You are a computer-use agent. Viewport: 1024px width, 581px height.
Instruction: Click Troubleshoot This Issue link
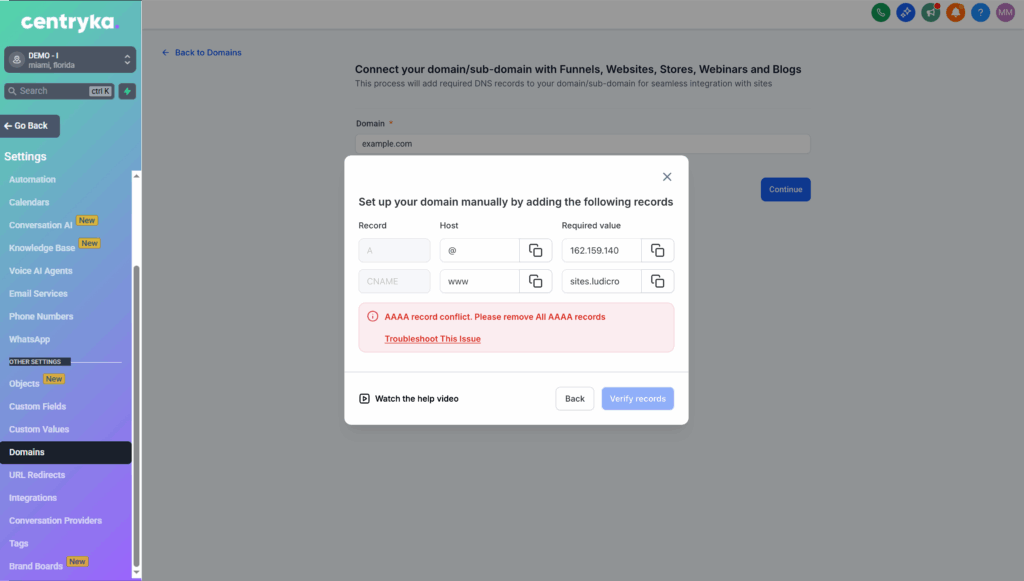(x=432, y=339)
